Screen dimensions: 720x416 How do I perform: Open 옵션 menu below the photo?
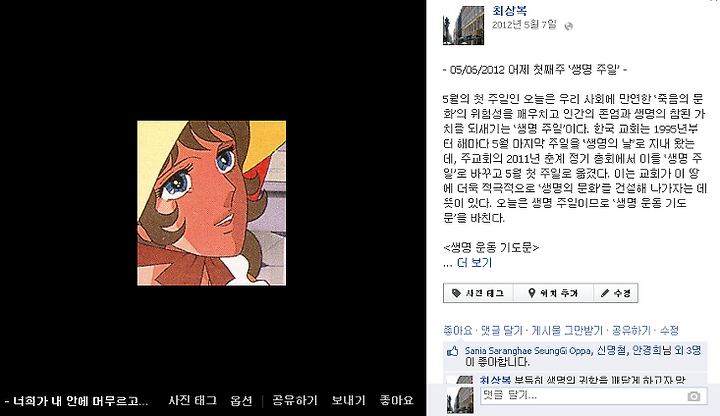coord(241,400)
